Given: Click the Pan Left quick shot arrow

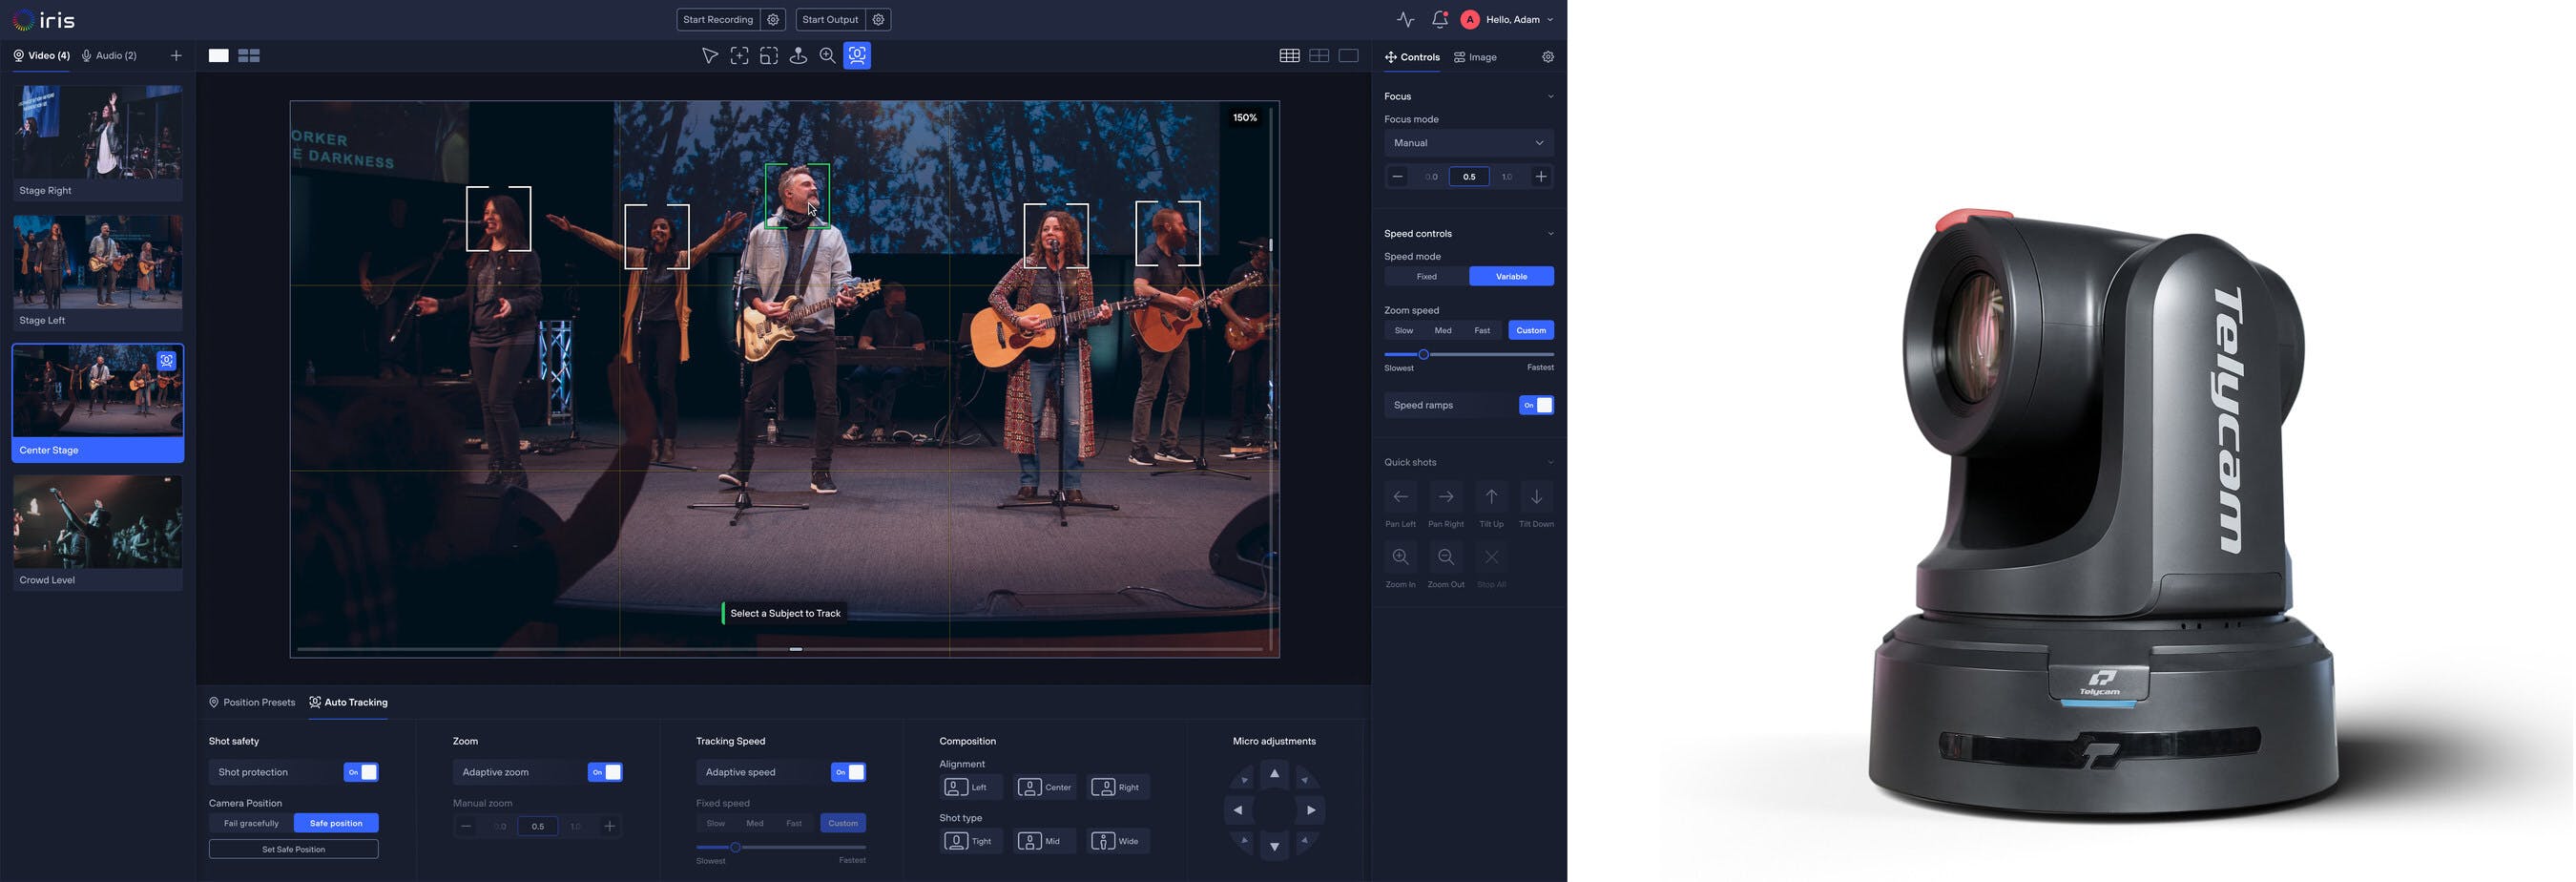Looking at the screenshot, I should coord(1400,497).
